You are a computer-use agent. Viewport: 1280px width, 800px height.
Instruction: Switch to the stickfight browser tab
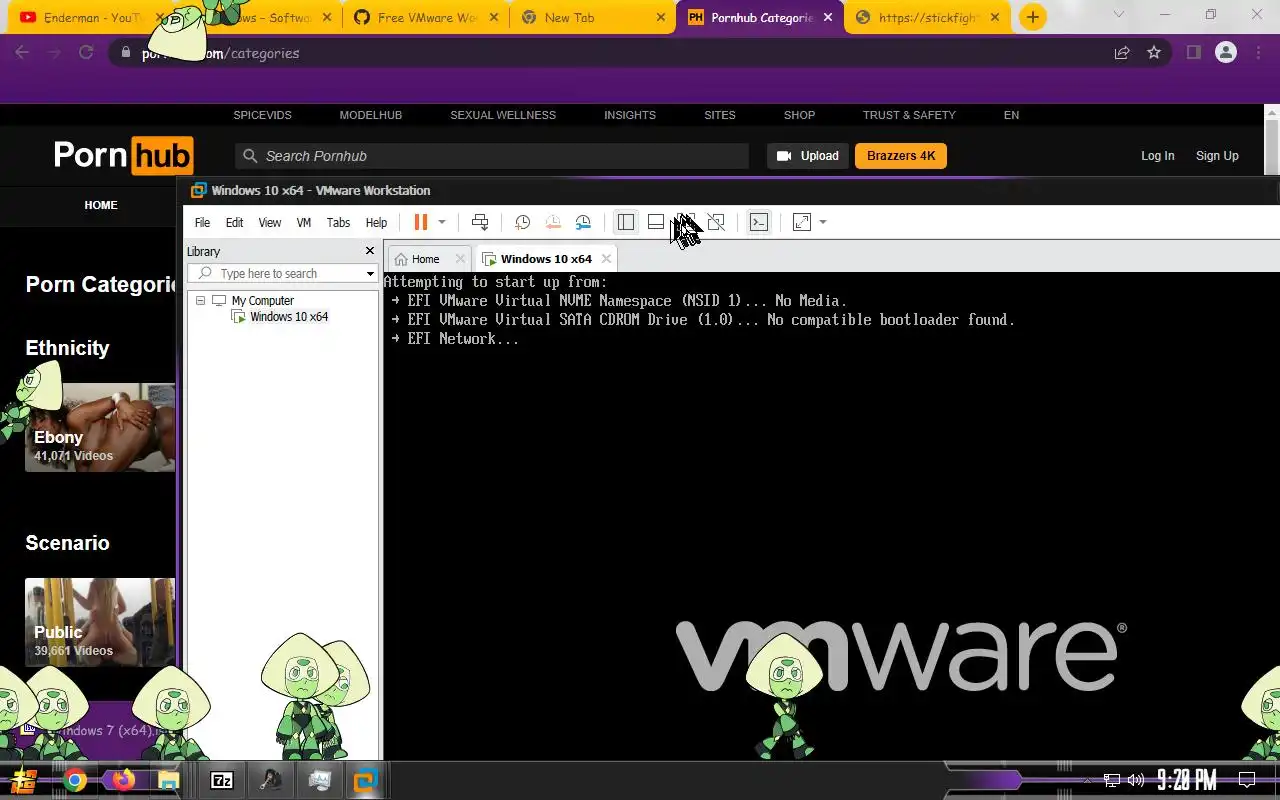(x=928, y=18)
